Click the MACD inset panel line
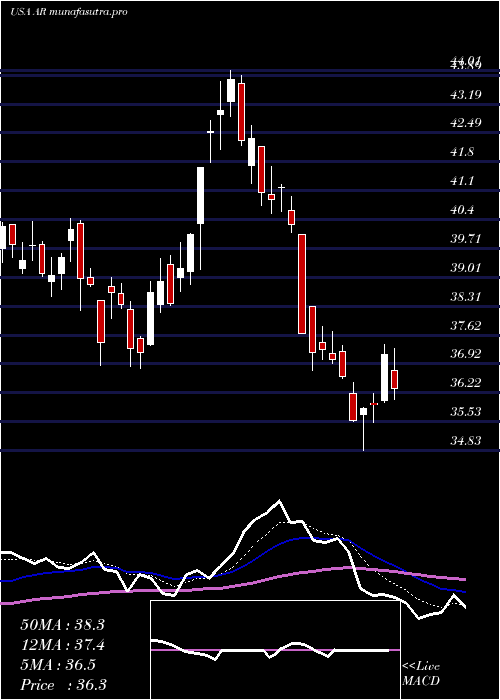The image size is (500, 700). click(x=270, y=650)
